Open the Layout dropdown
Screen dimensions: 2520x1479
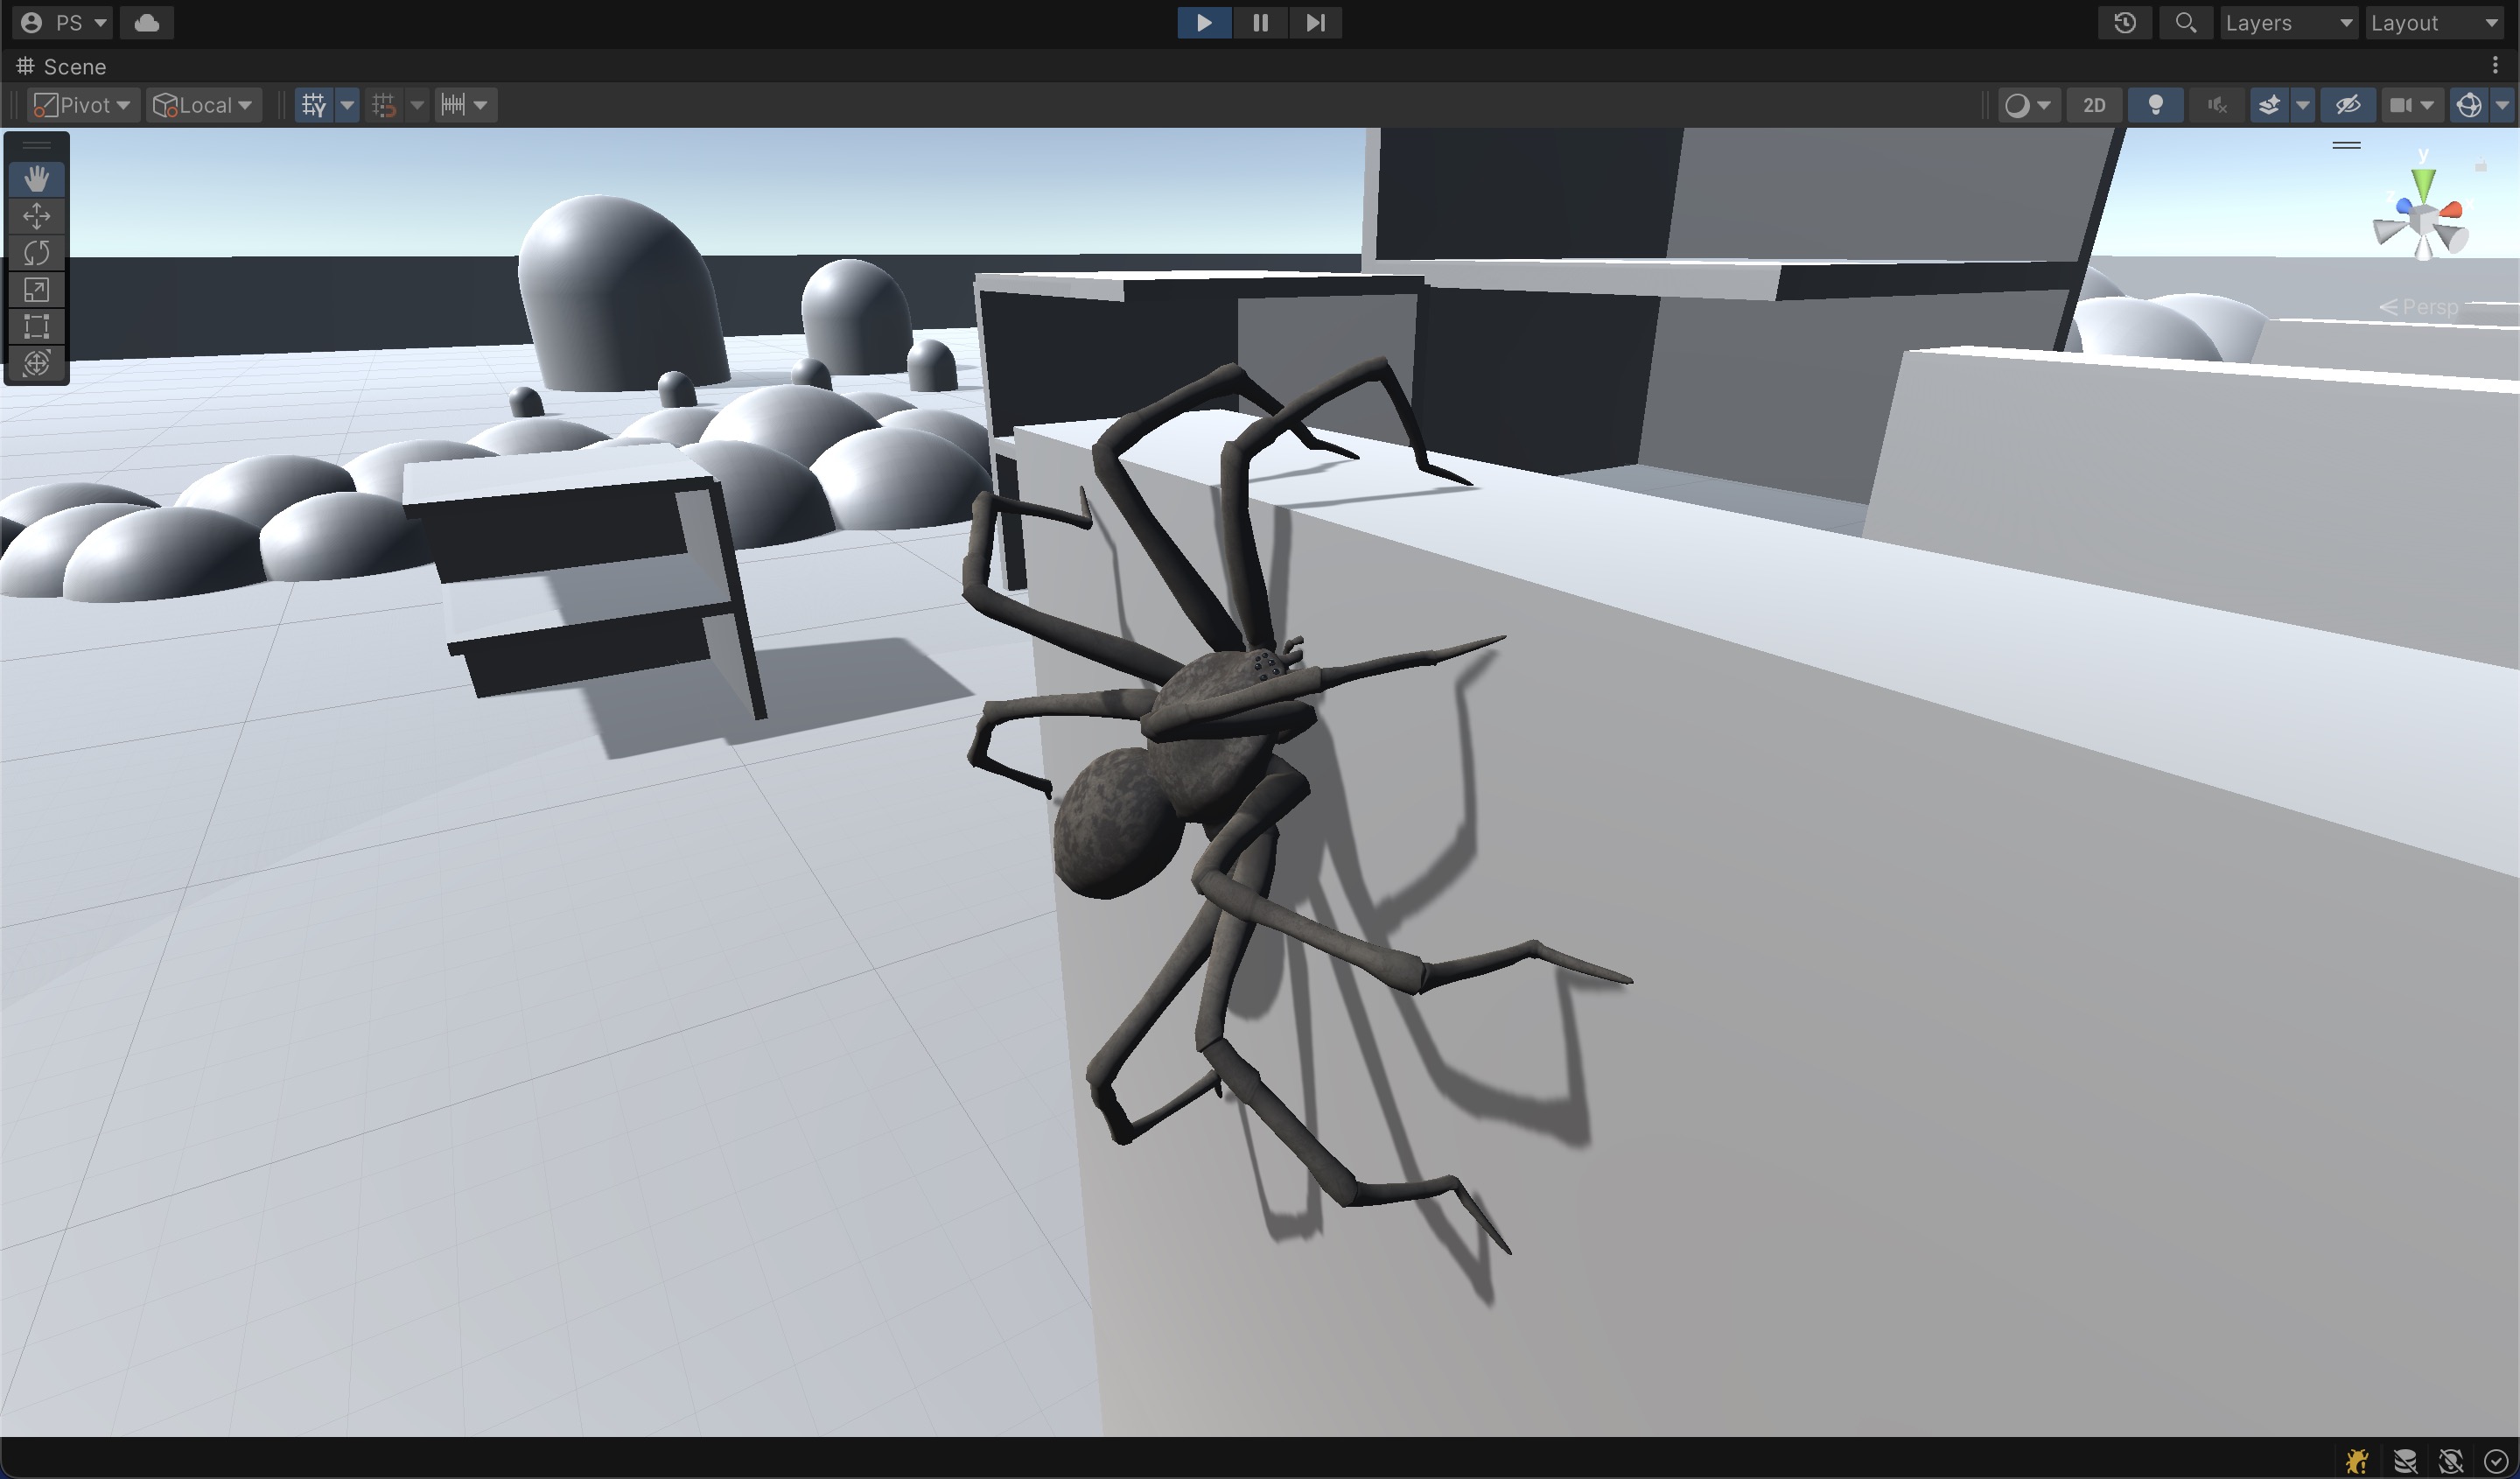pos(2433,22)
